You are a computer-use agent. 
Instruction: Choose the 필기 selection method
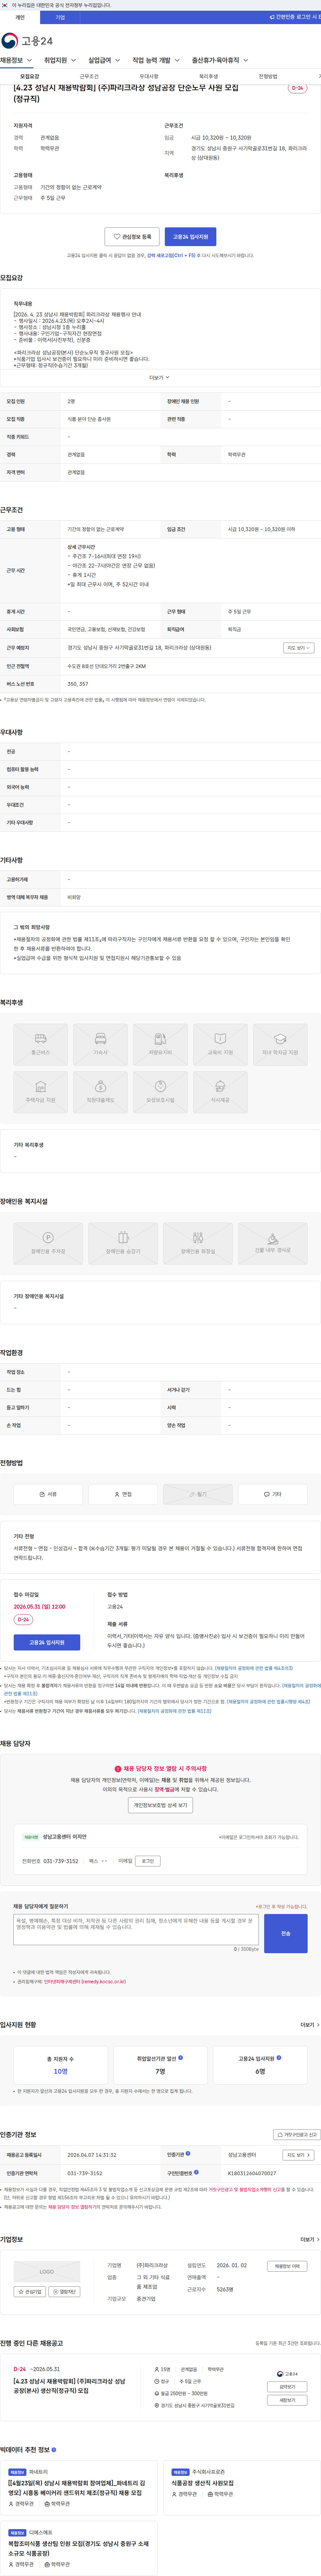pyautogui.click(x=198, y=1494)
